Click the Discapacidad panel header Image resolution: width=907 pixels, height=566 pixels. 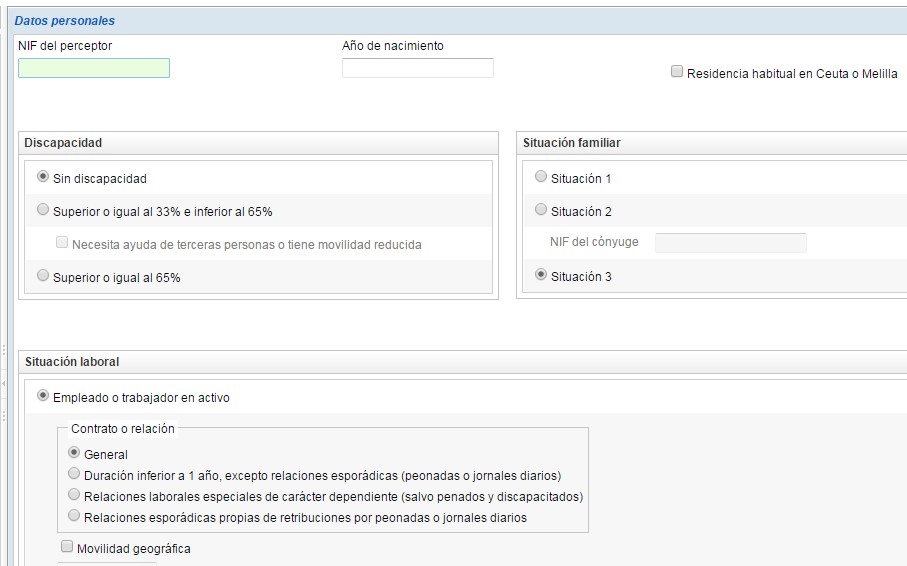[x=63, y=143]
